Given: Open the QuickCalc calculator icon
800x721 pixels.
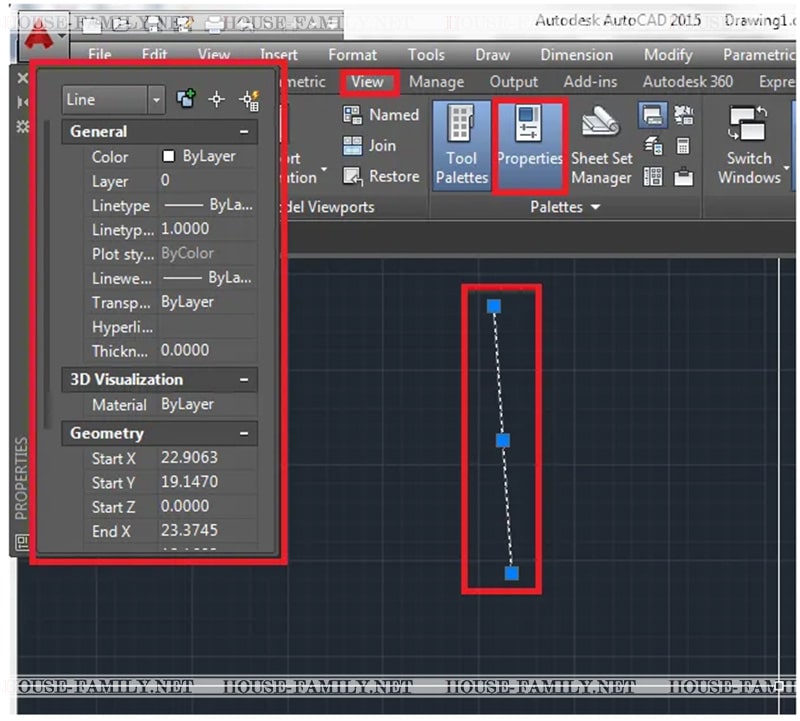Looking at the screenshot, I should click(683, 146).
